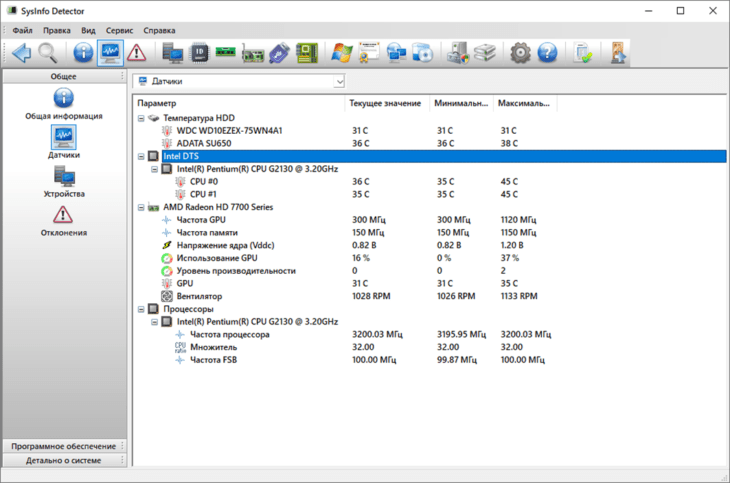Image resolution: width=730 pixels, height=483 pixels.
Task: Collapse the Температура HDD node
Action: tap(141, 118)
